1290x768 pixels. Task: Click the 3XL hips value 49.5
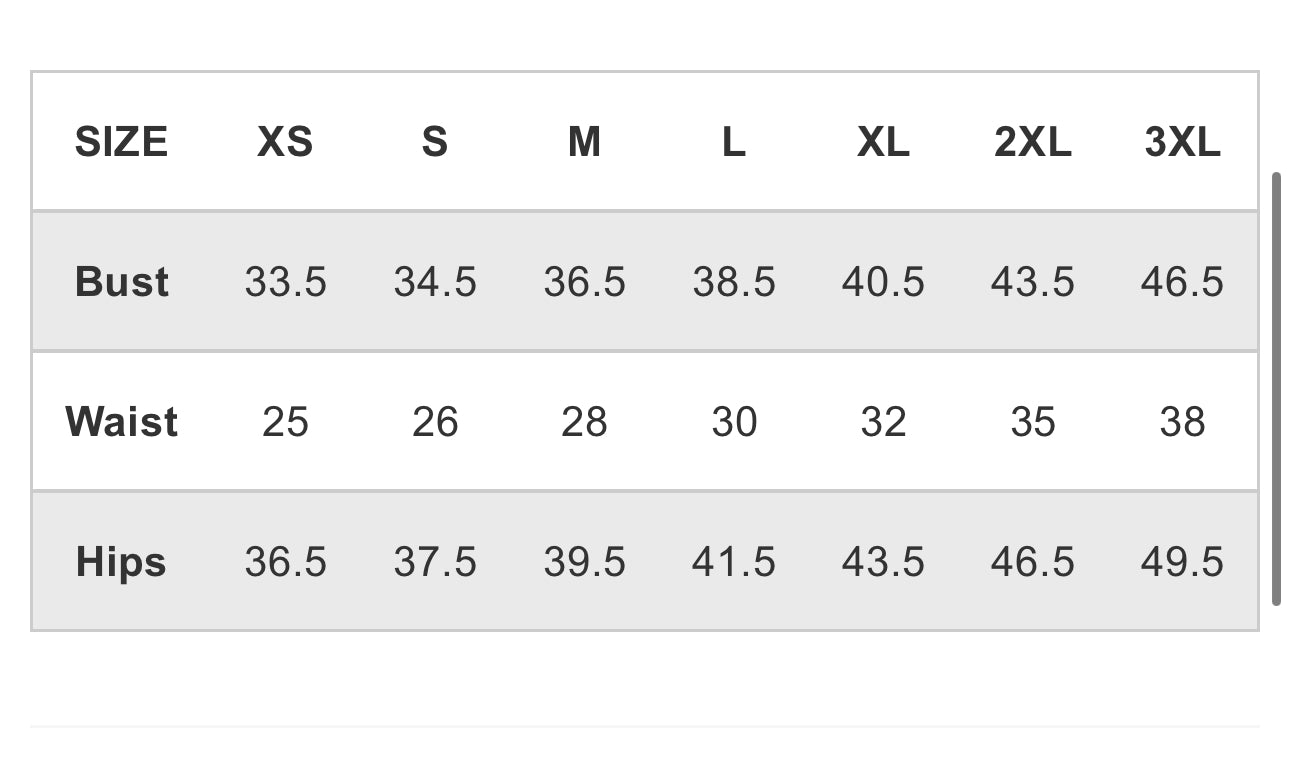[x=1182, y=562]
